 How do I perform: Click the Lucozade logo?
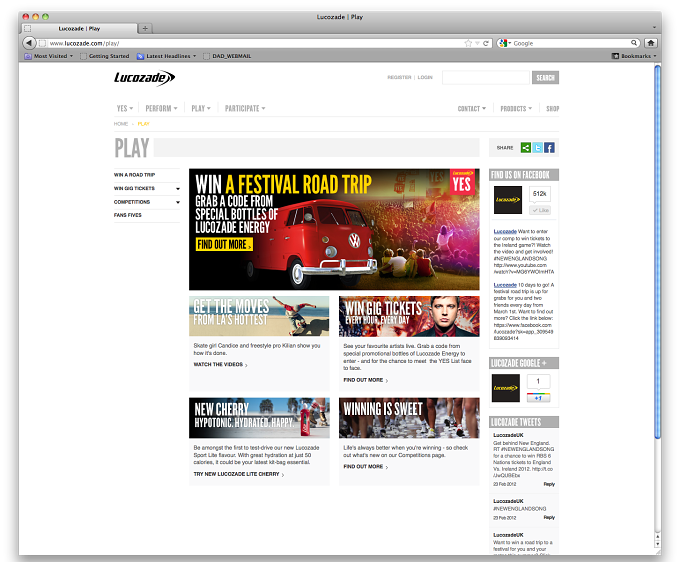[x=144, y=78]
